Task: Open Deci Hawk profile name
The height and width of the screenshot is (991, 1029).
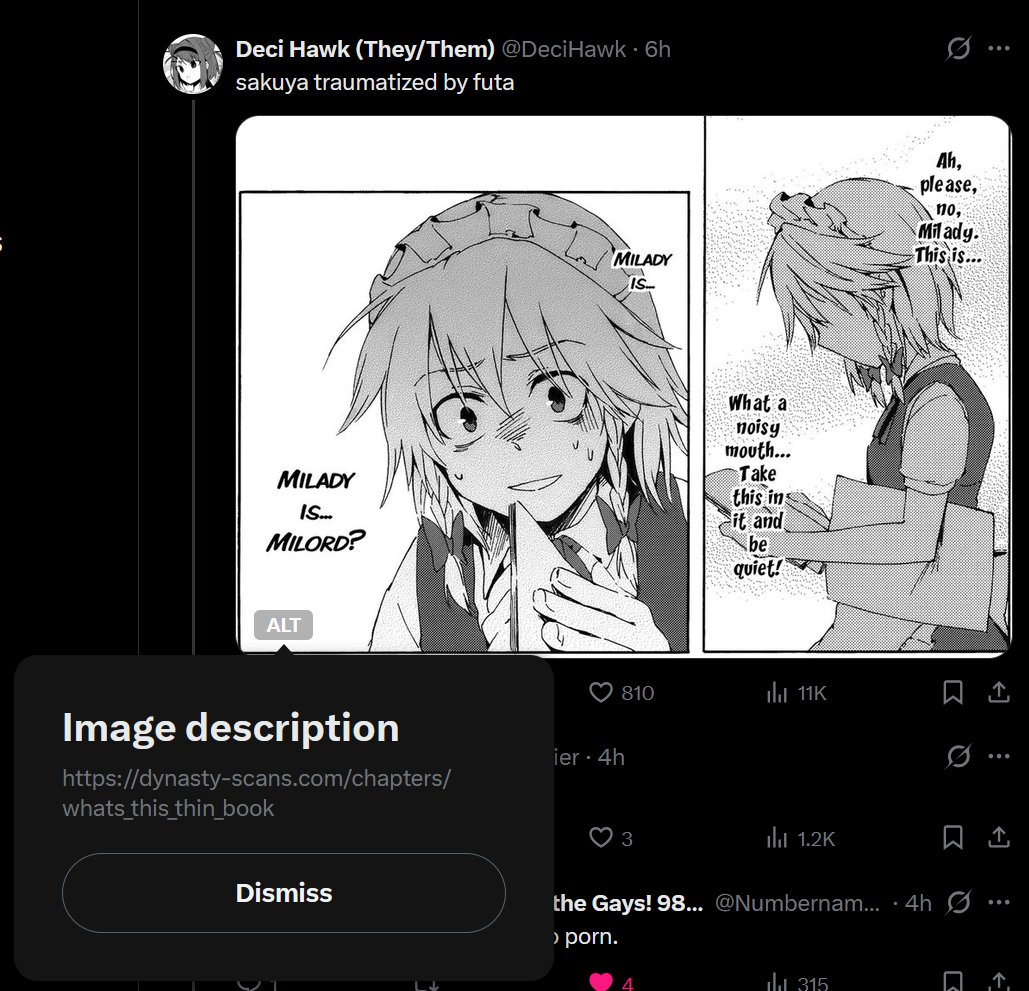Action: pos(364,49)
